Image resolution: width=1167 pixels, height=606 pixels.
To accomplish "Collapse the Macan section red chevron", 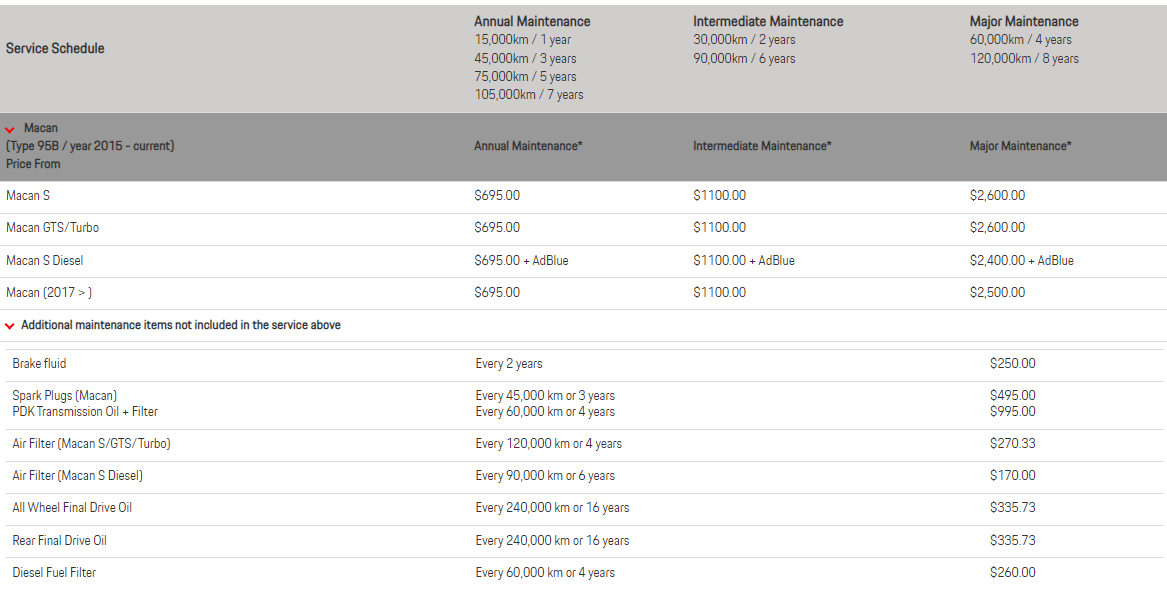I will click(10, 129).
